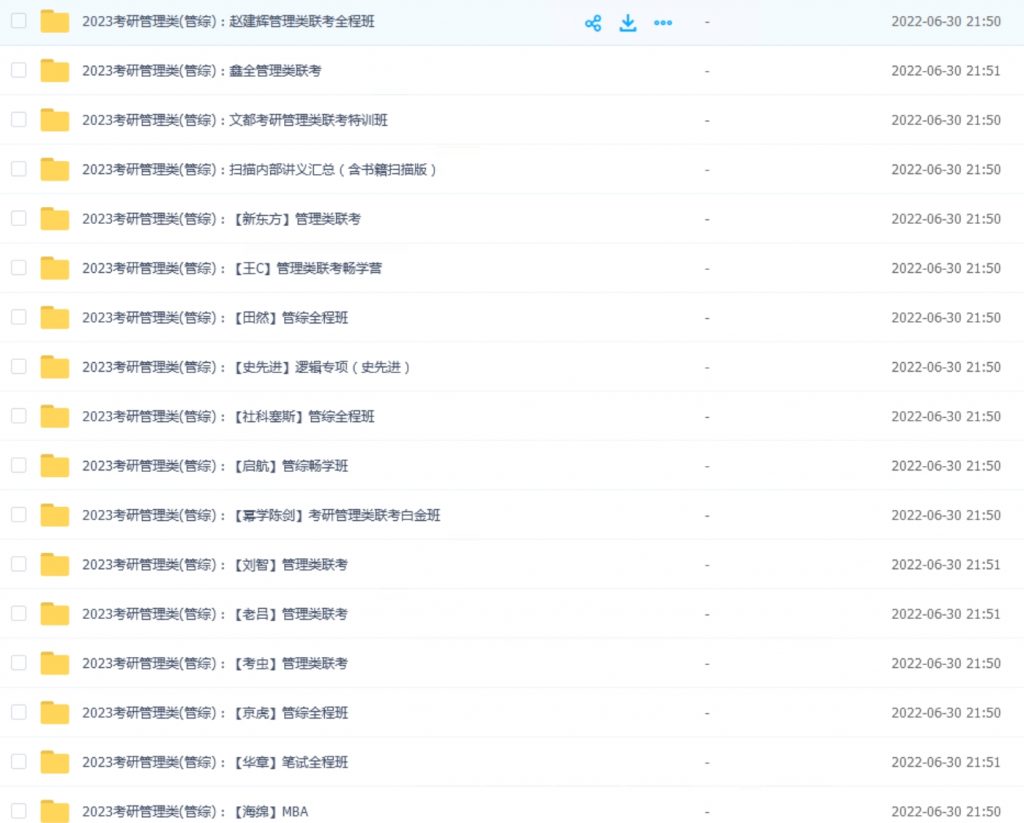Open folder name 【社科赛斯】管综全程班
The image size is (1024, 823).
click(x=228, y=416)
